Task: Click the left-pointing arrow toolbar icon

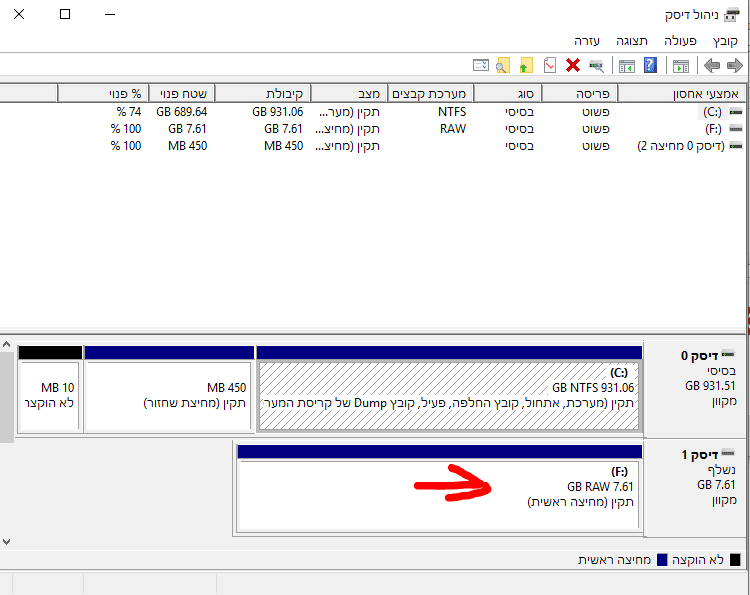Action: (x=712, y=66)
